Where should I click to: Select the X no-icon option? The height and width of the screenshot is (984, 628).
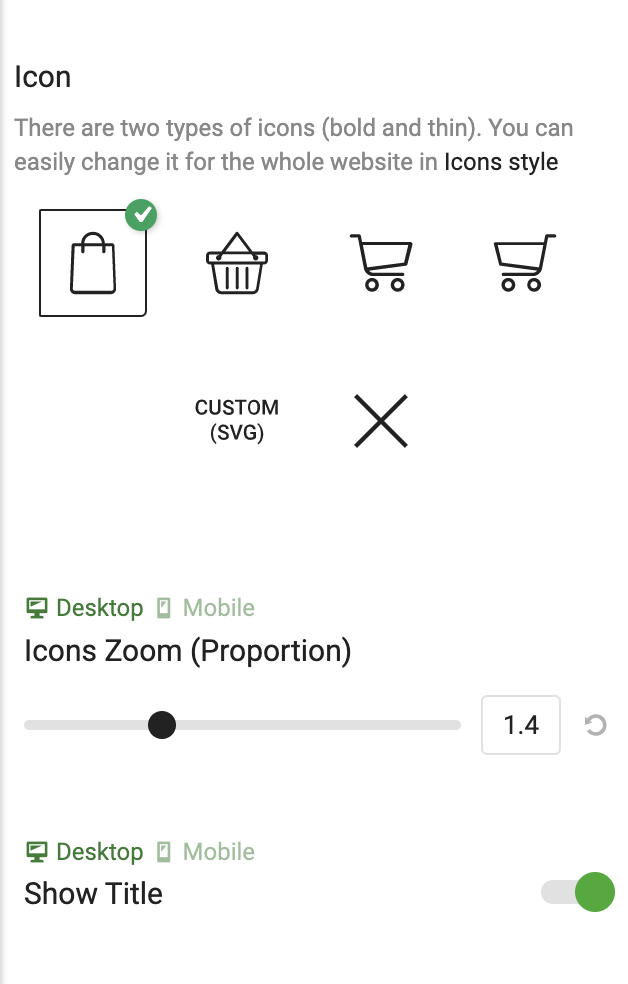coord(381,421)
